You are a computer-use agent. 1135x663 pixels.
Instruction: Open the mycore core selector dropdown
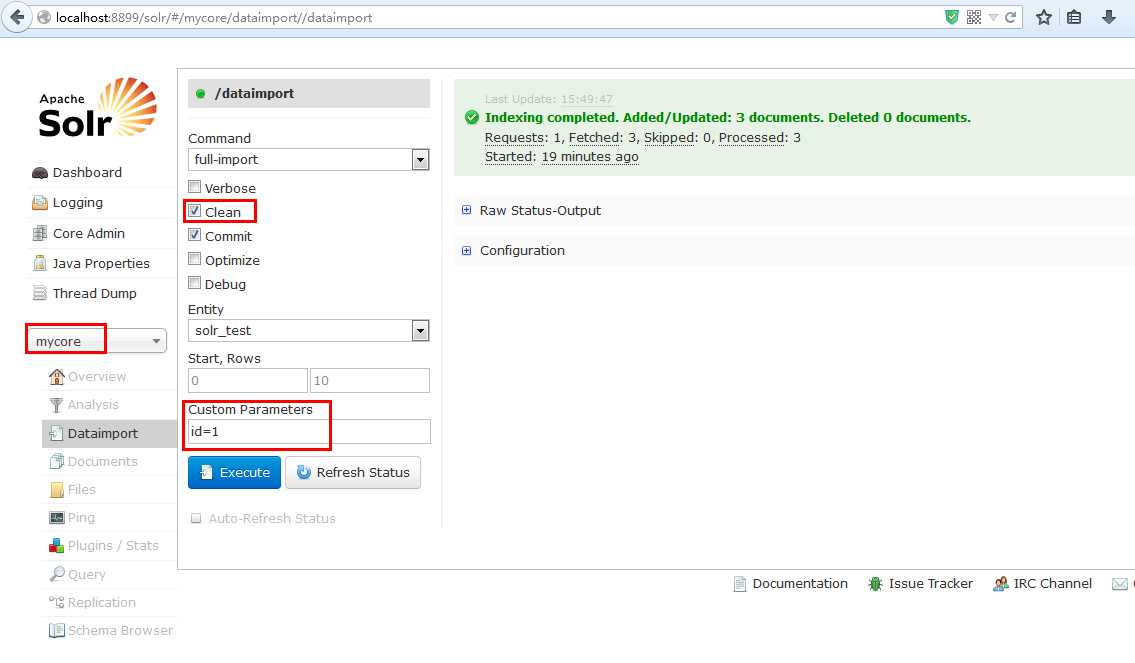(96, 341)
